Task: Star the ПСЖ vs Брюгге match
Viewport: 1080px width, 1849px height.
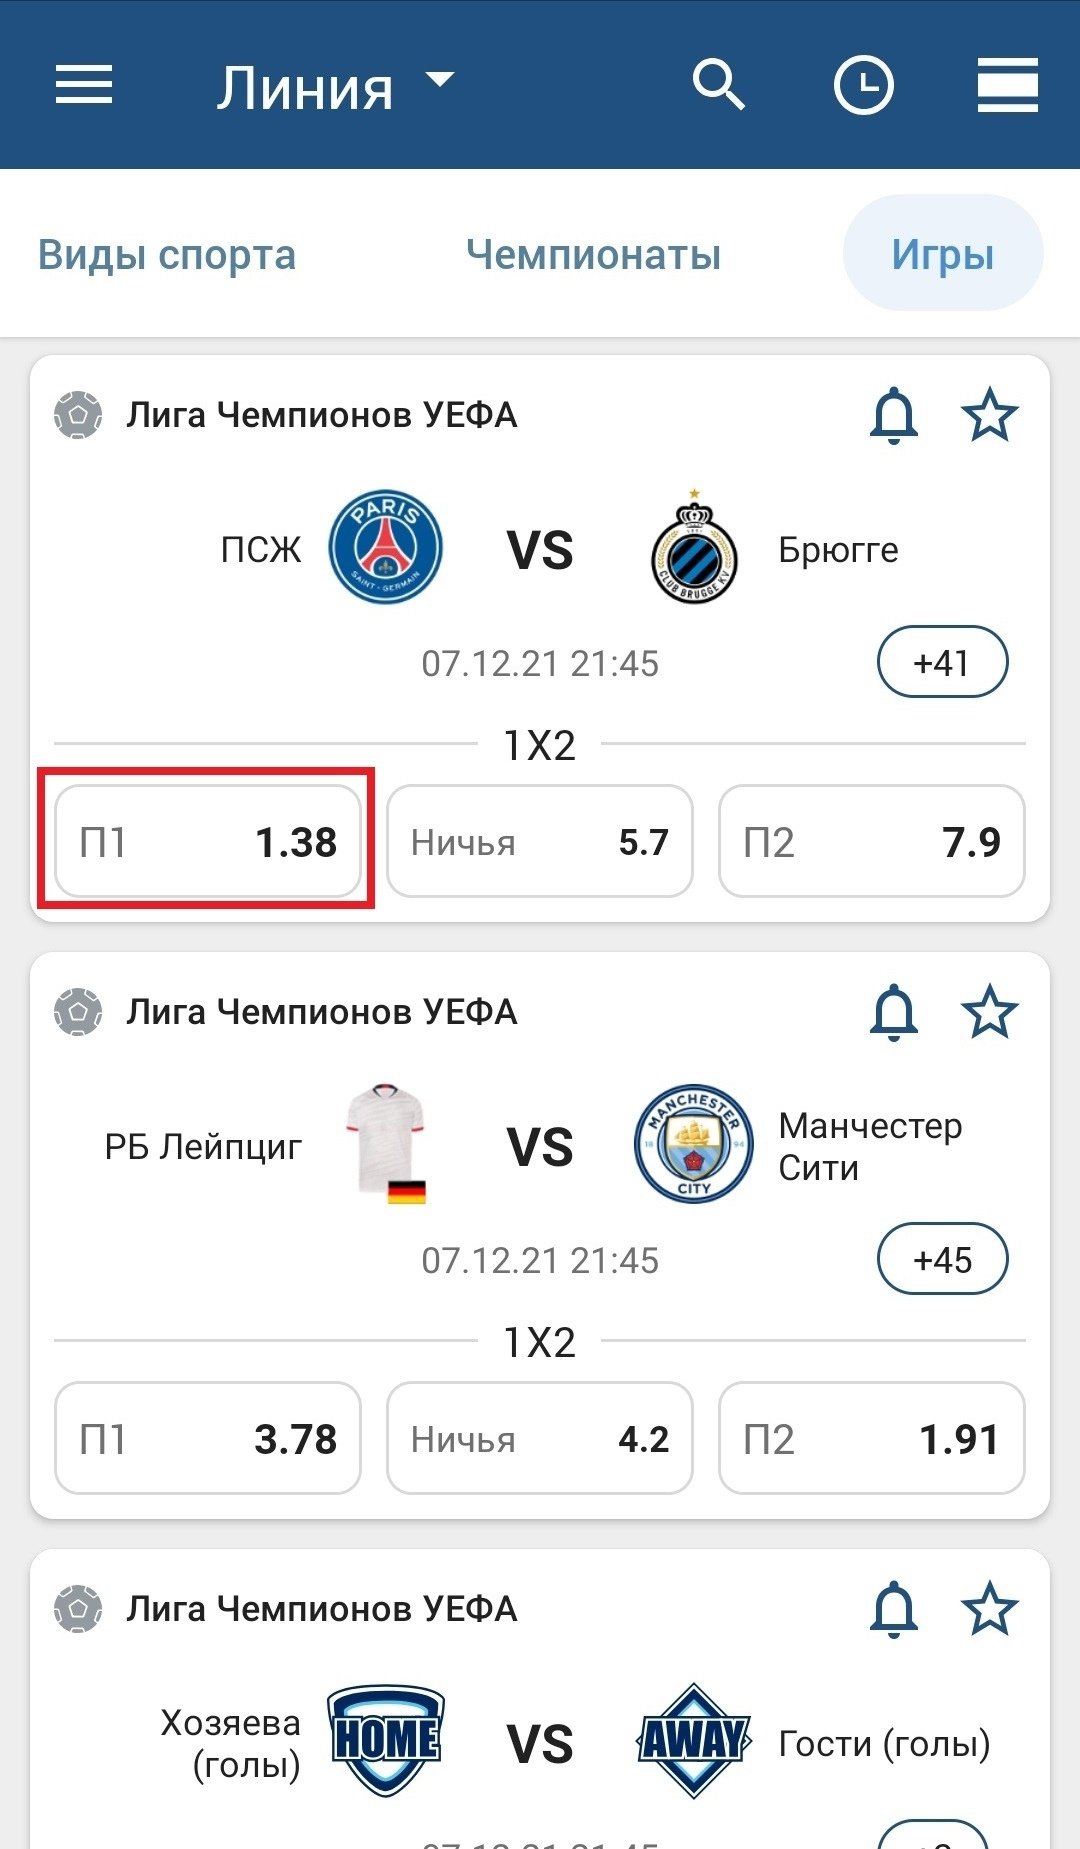Action: click(989, 415)
